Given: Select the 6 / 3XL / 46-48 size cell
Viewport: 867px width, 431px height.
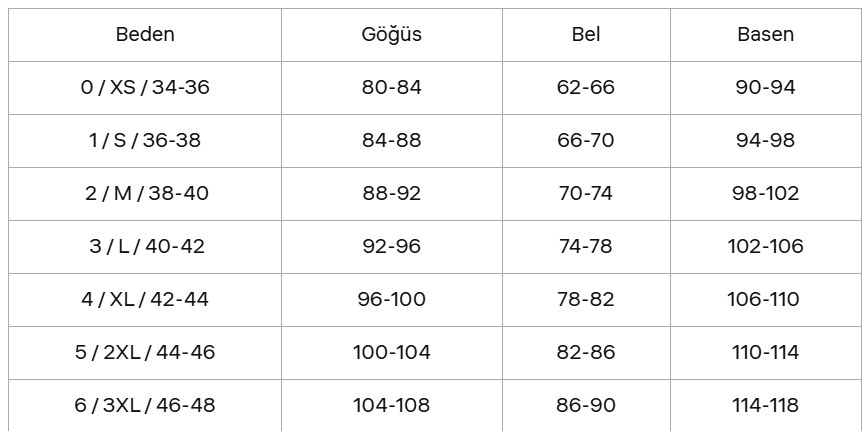Looking at the screenshot, I should pyautogui.click(x=145, y=406).
